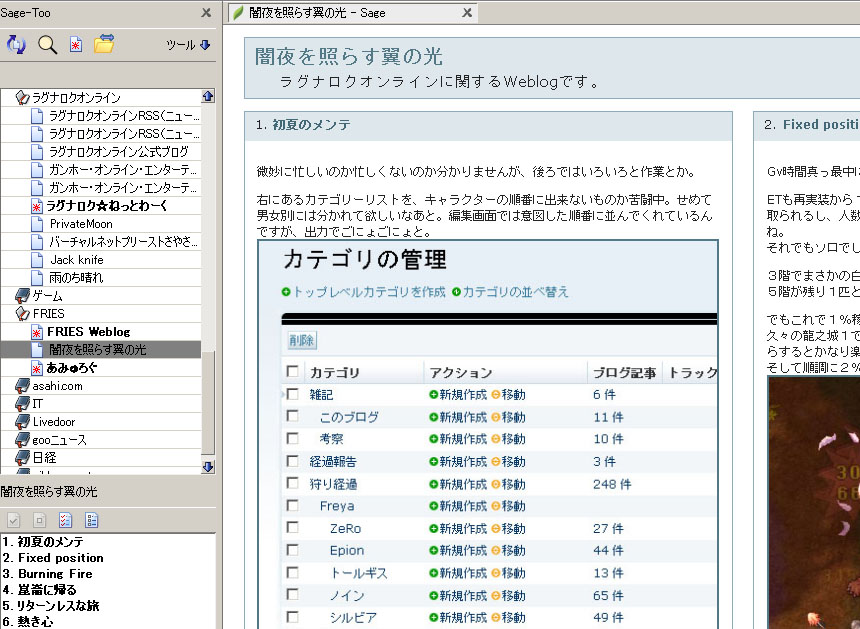This screenshot has height=629, width=860.
Task: Click the feed tree scrollbar thumb
Action: [x=208, y=403]
